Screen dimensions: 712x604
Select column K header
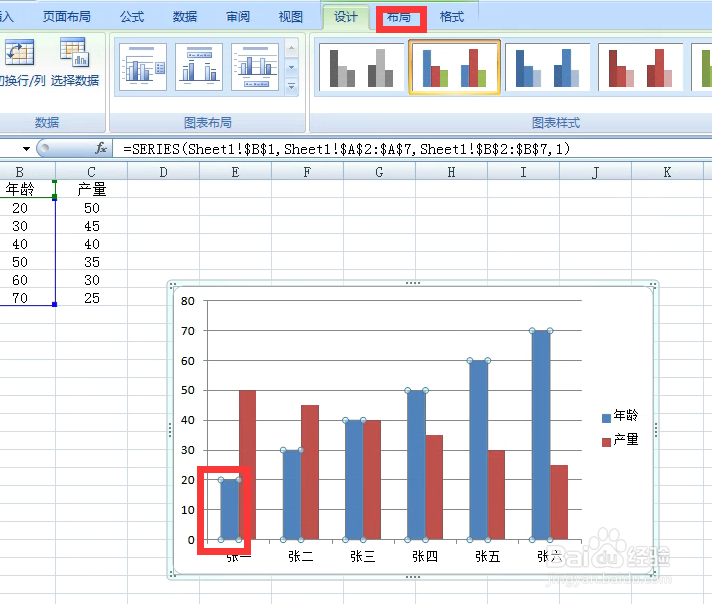[667, 172]
